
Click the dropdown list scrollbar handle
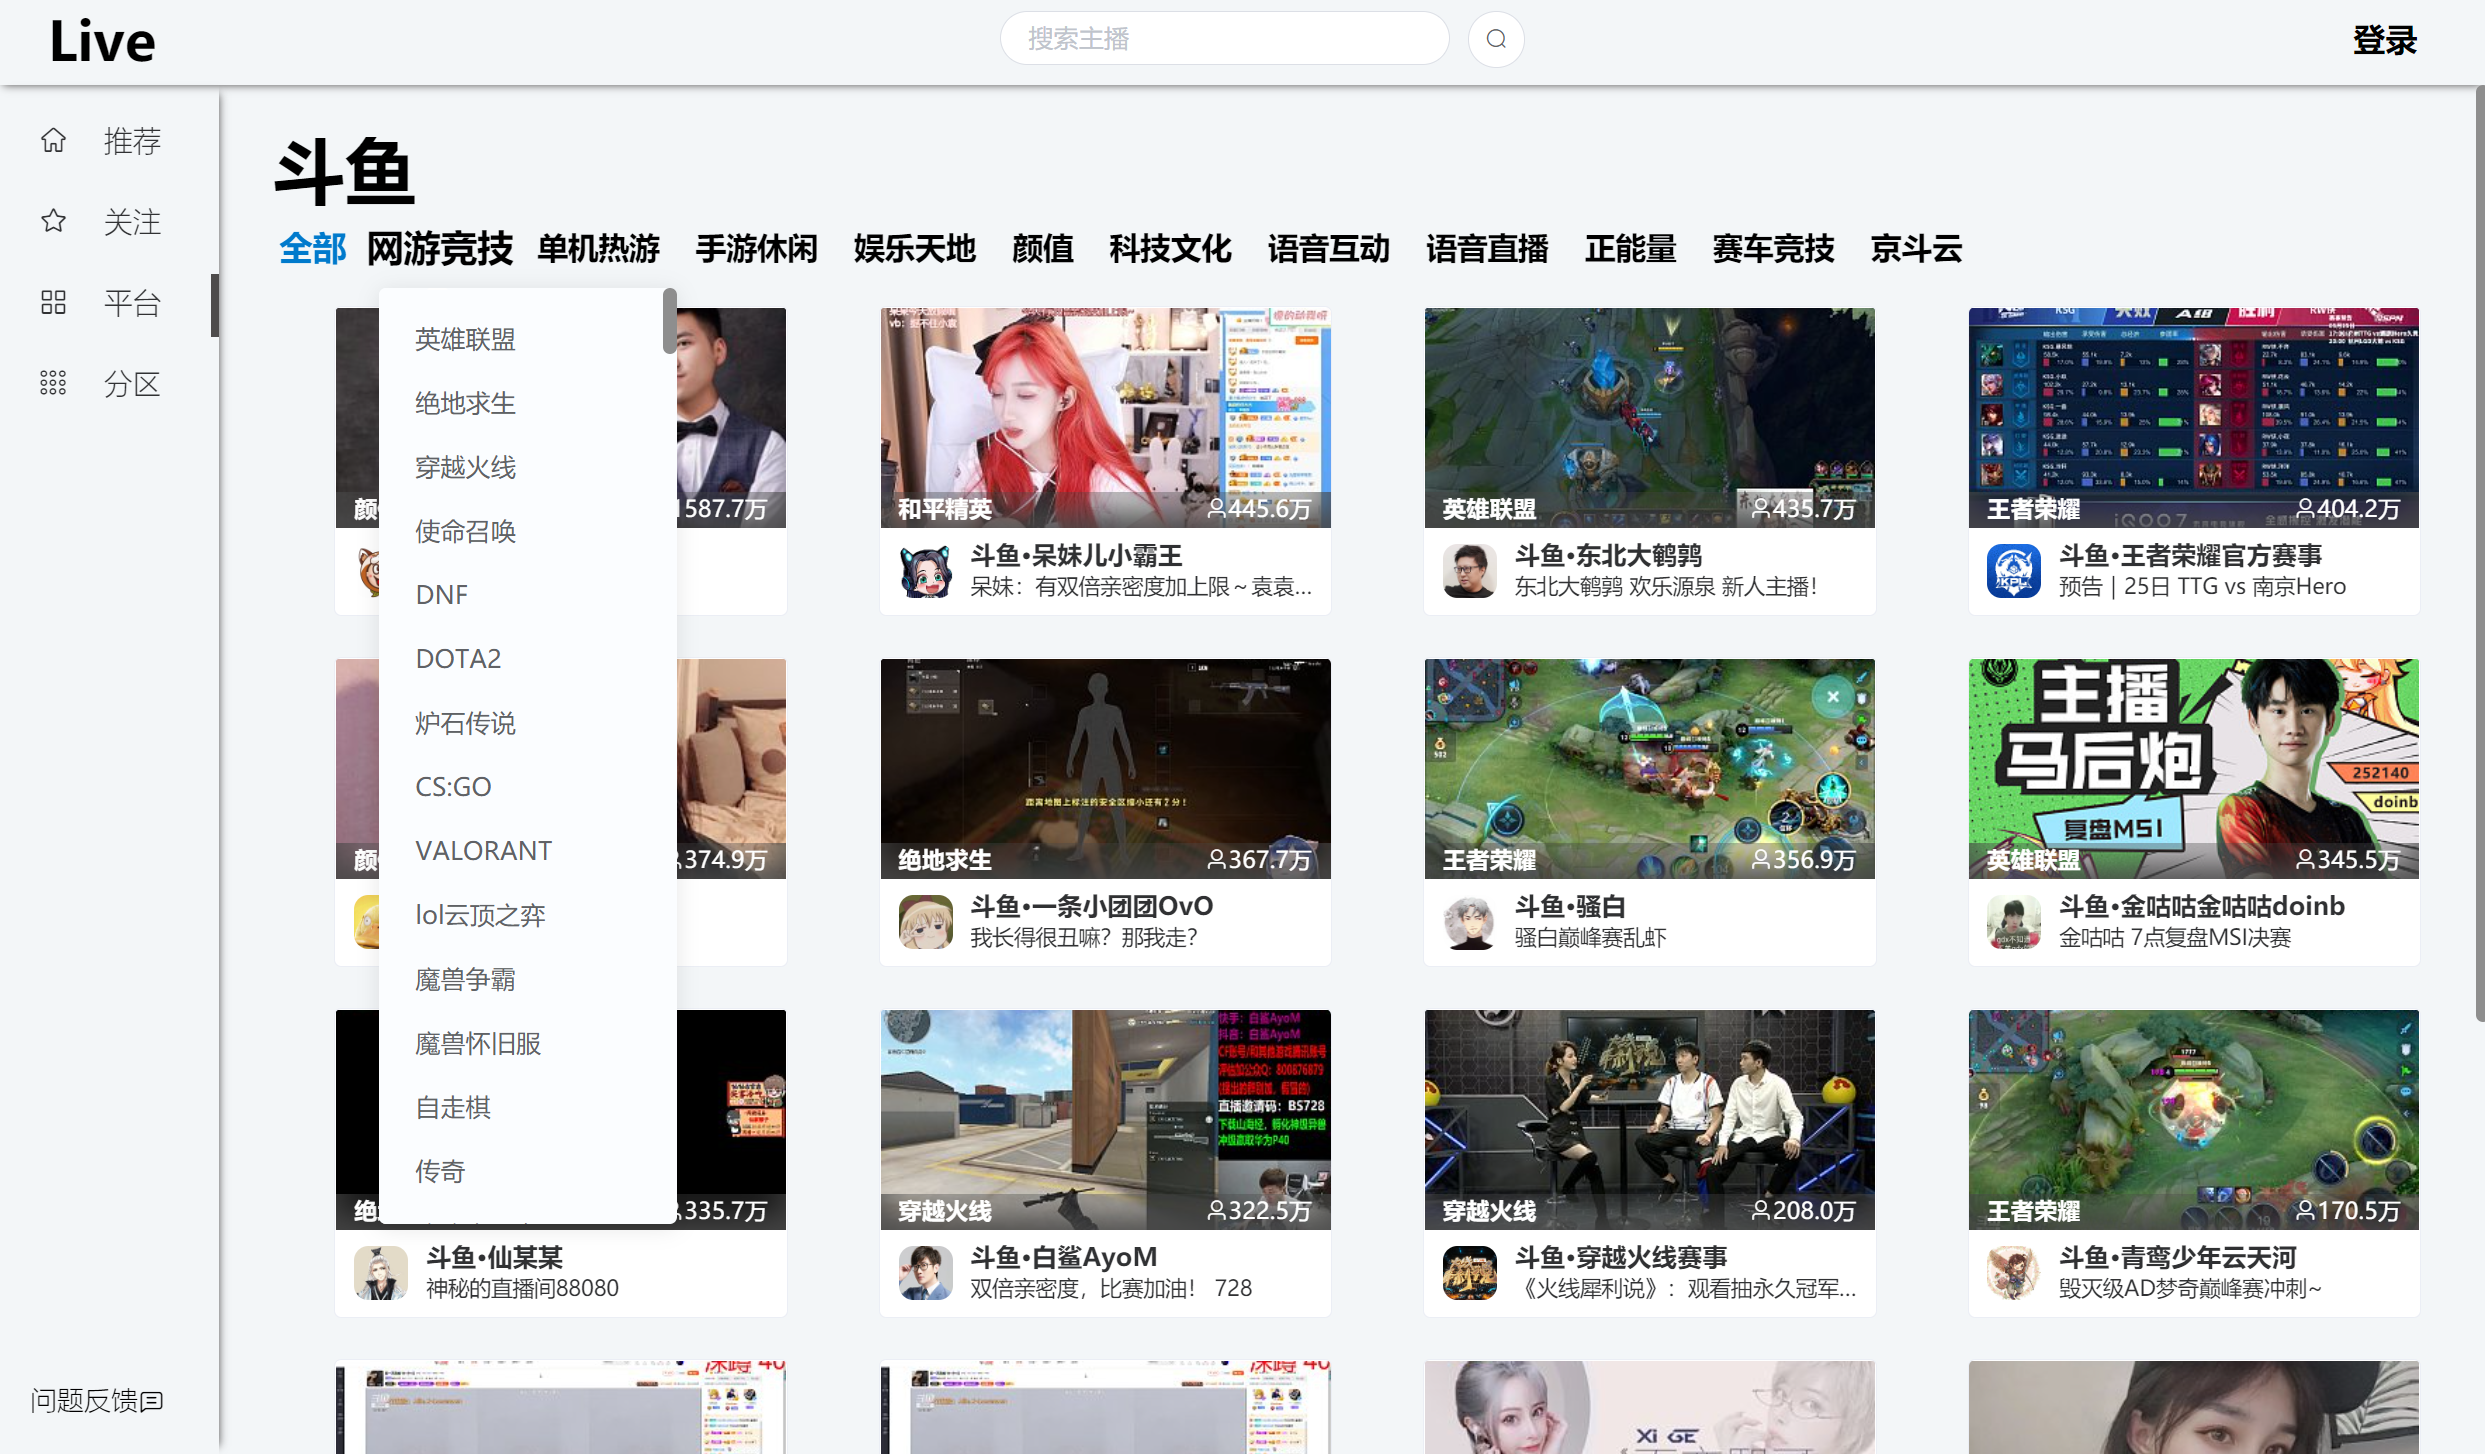[x=669, y=321]
